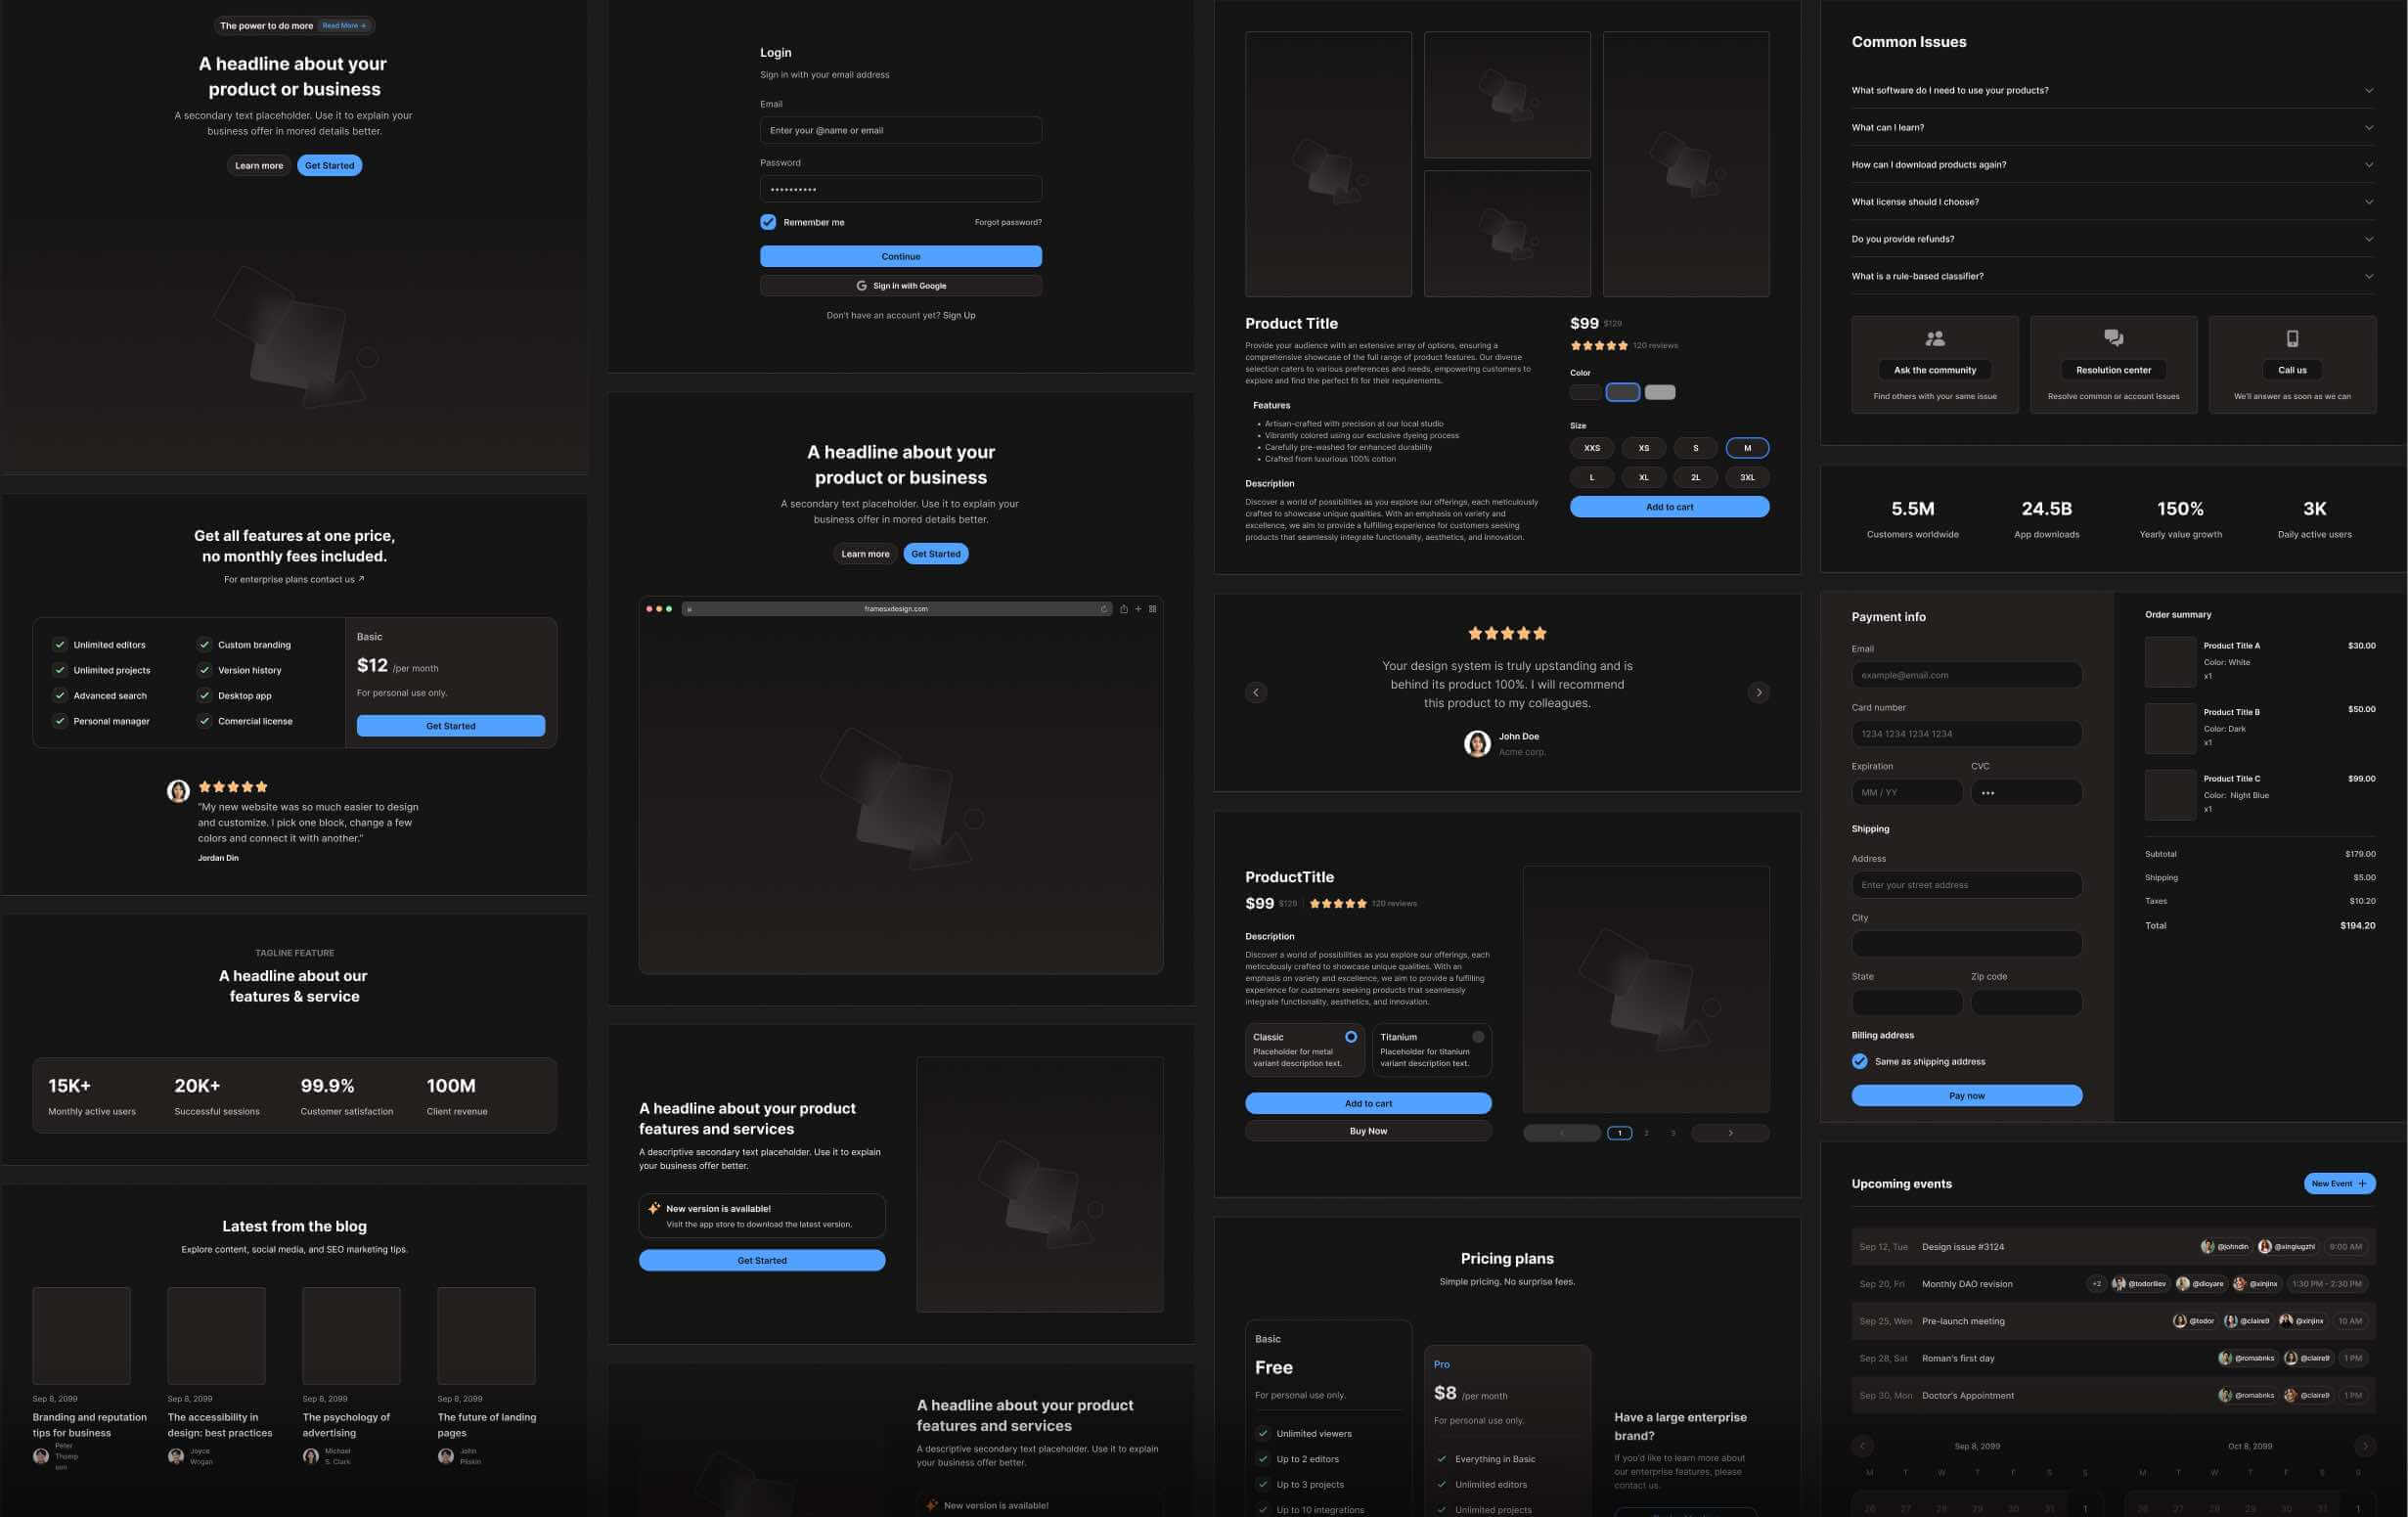Click Read More badge in hero banner
2408x1517 pixels.
[344, 26]
